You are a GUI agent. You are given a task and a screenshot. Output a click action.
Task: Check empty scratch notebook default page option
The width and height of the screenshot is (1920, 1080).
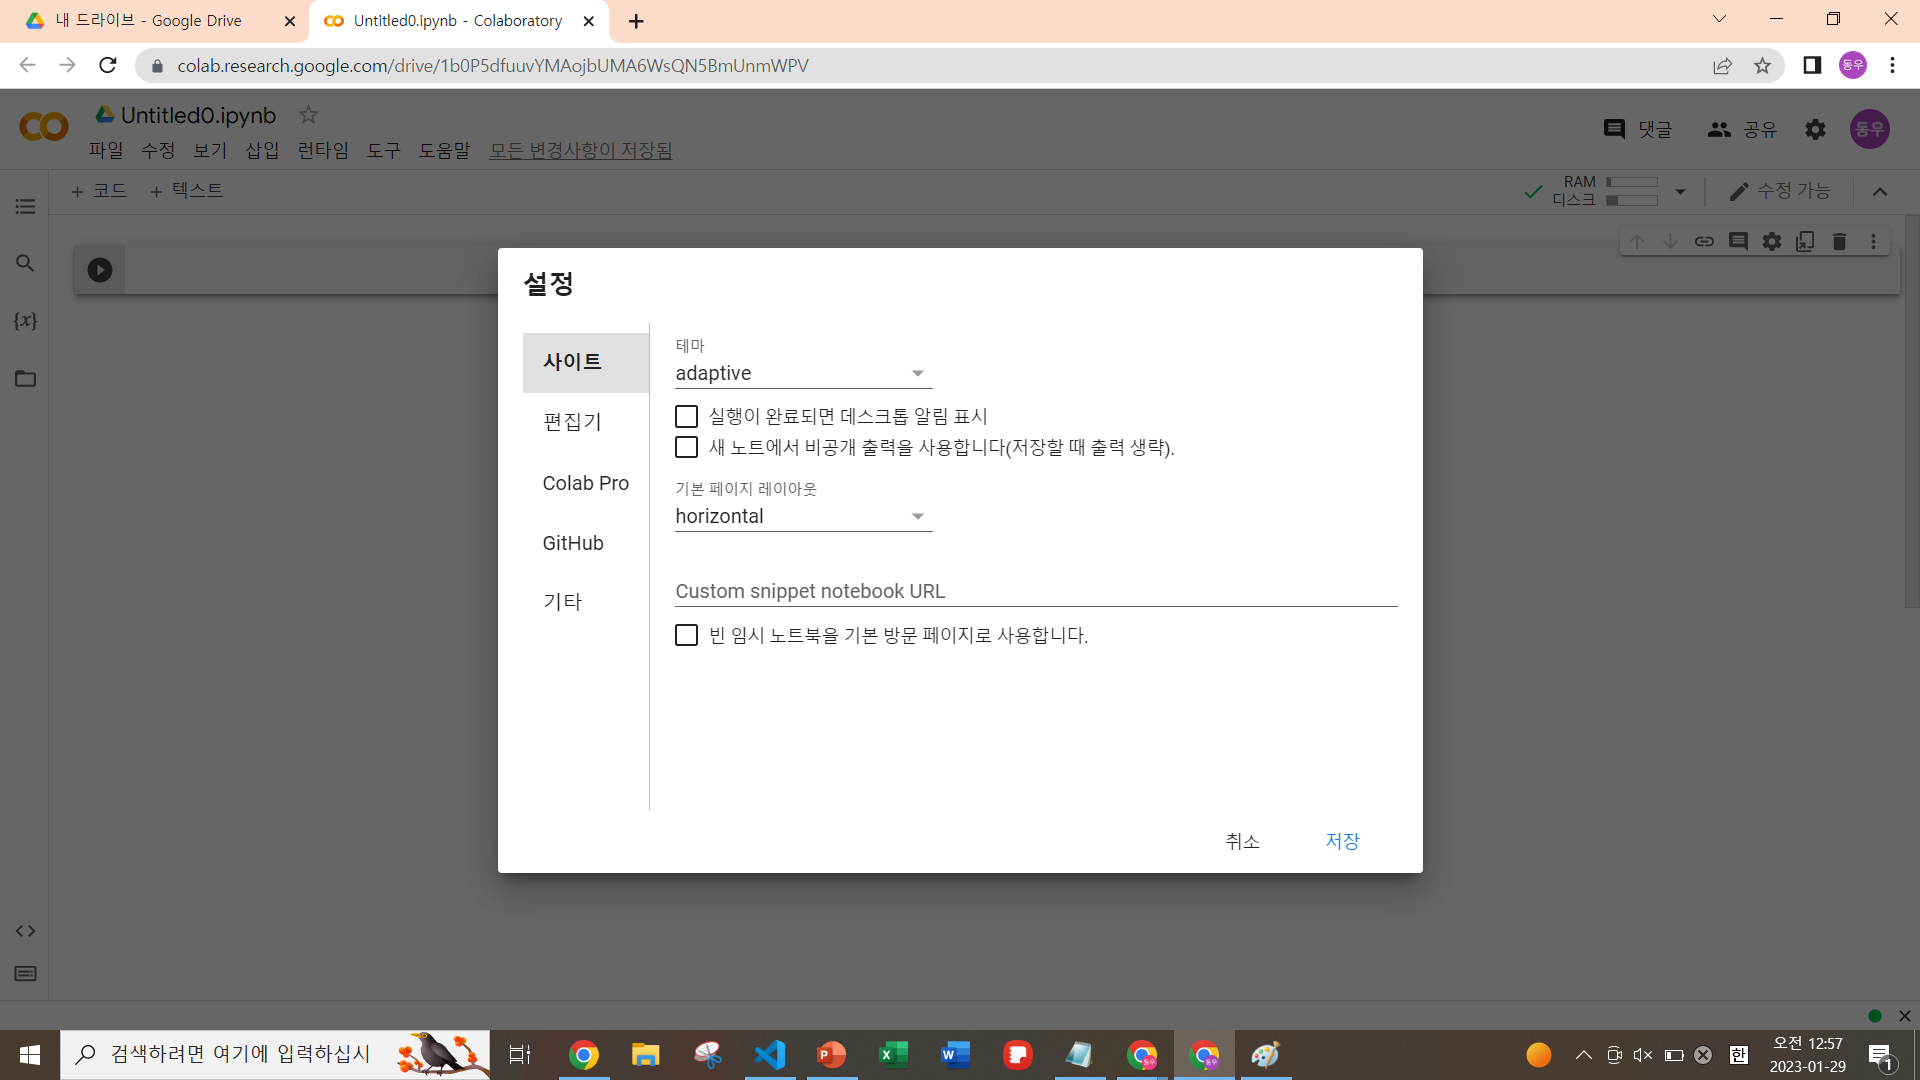pyautogui.click(x=686, y=635)
